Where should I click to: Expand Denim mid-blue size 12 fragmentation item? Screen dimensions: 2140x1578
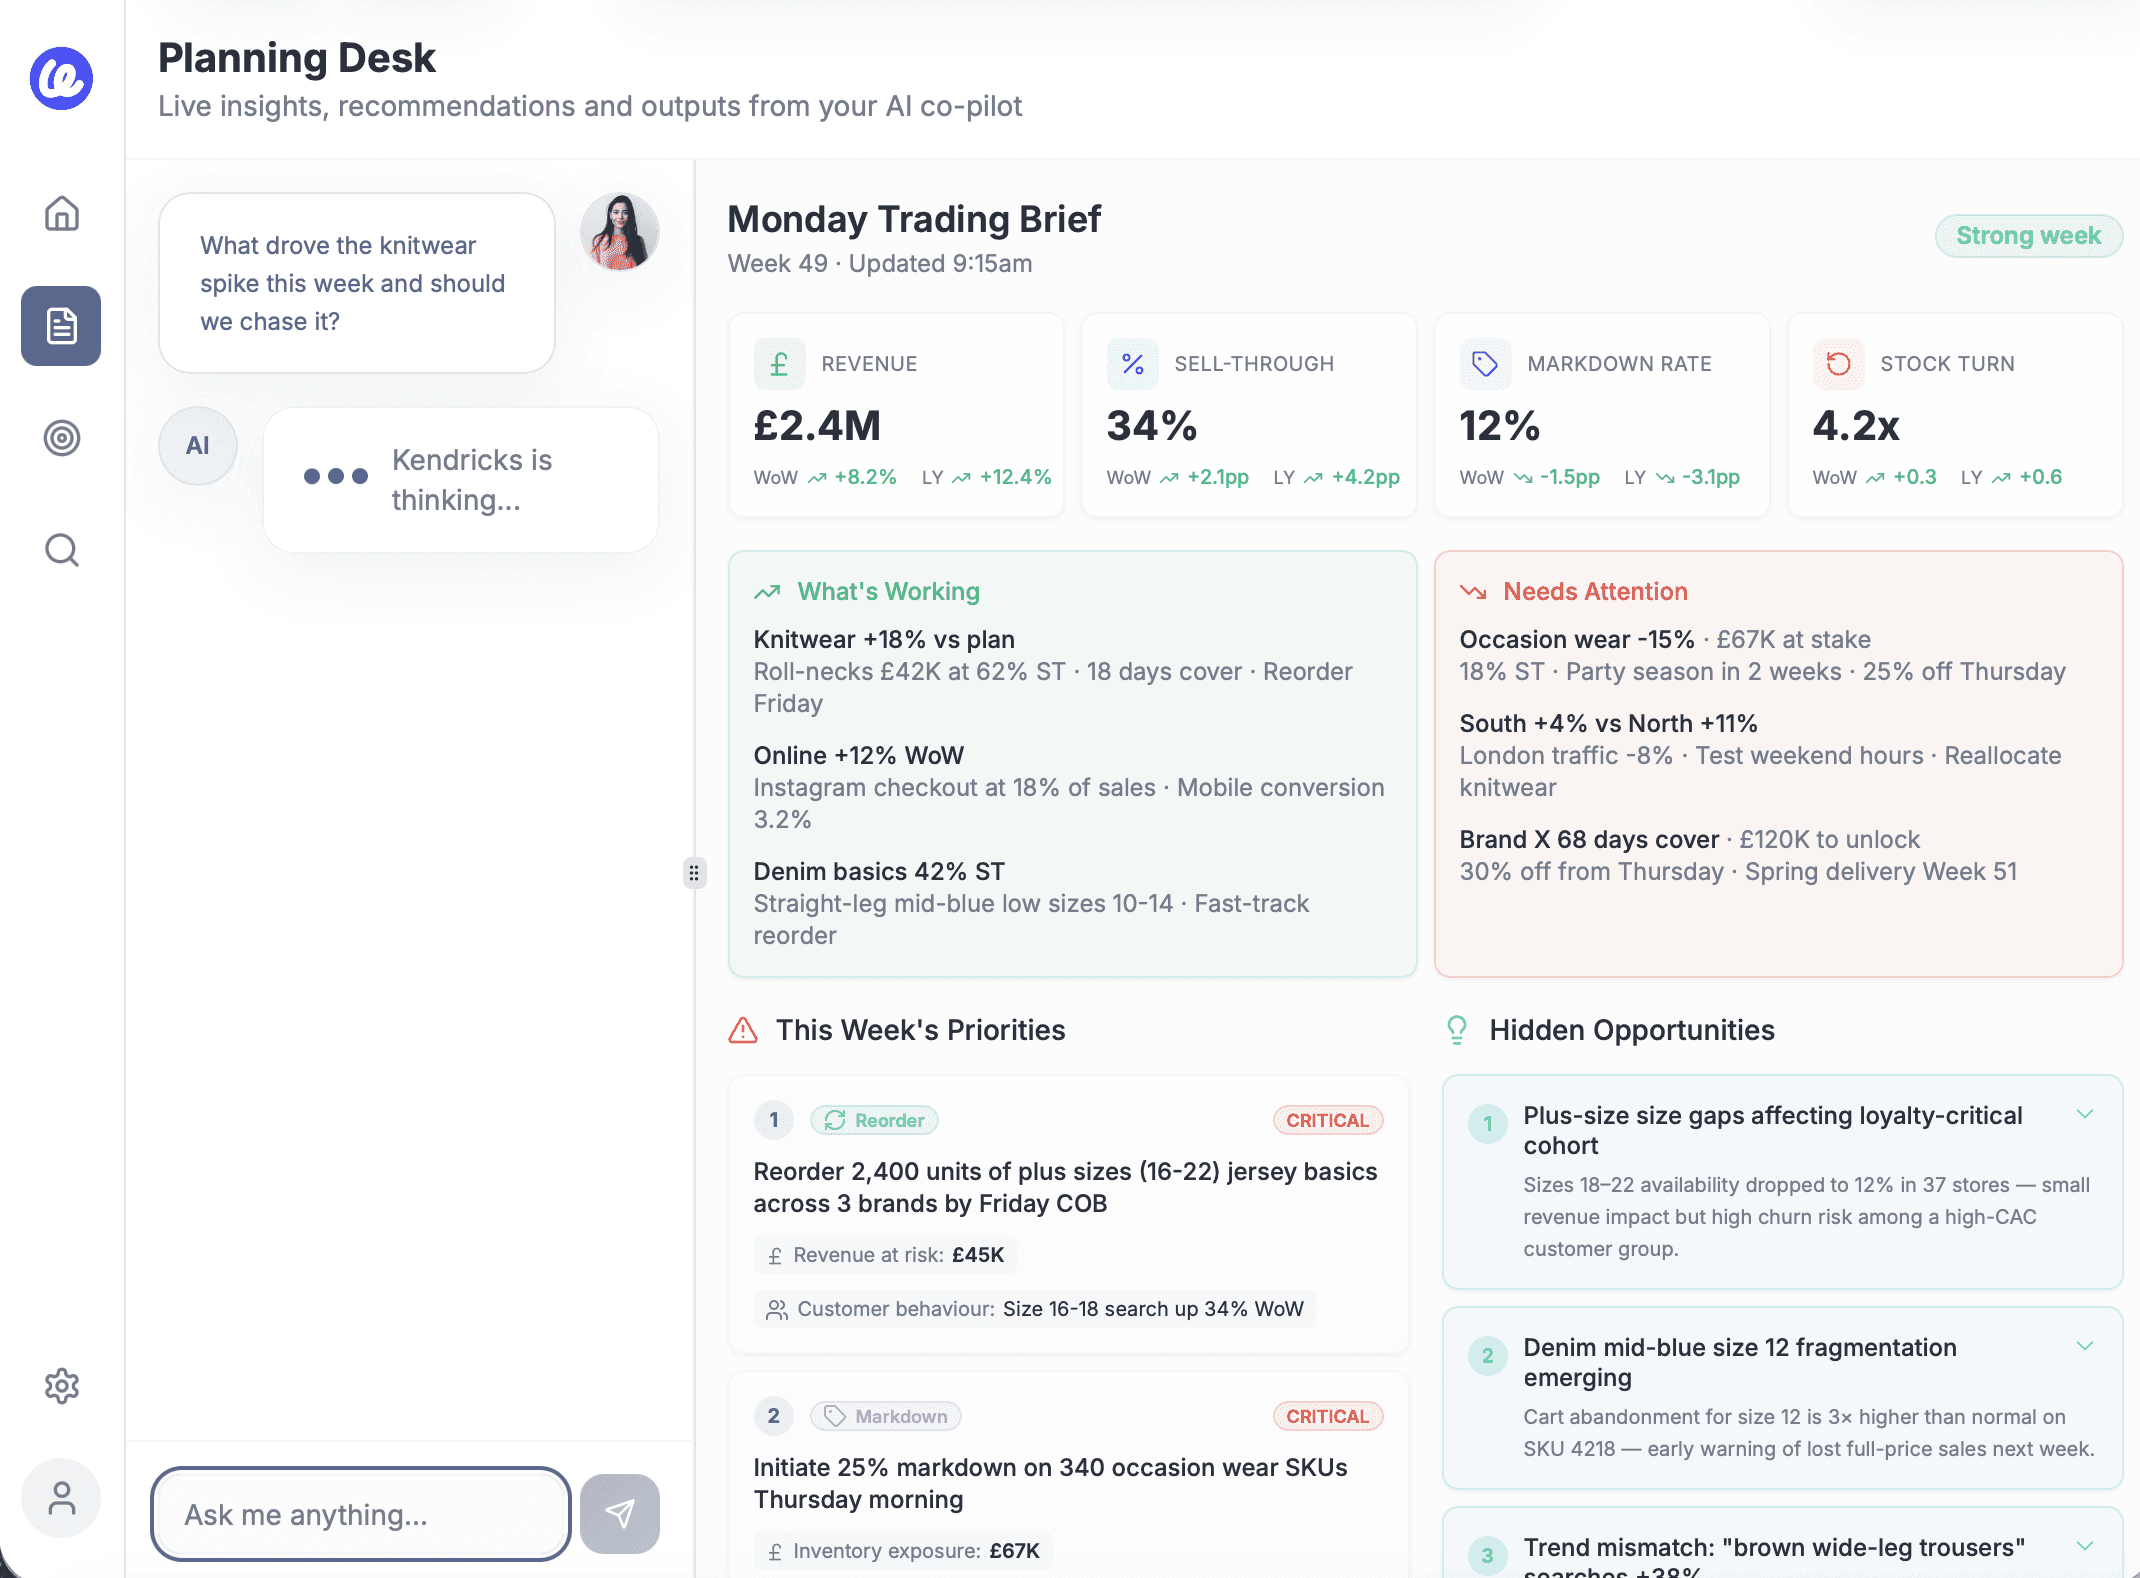tap(2085, 1347)
